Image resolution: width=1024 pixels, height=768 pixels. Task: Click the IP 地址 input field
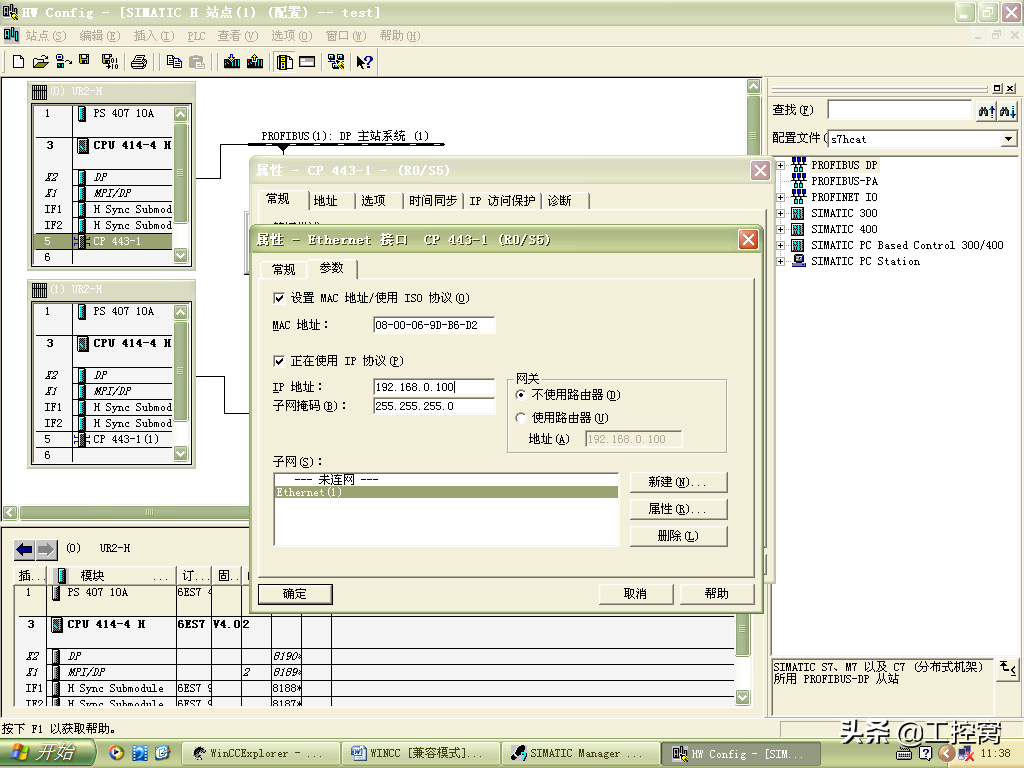pyautogui.click(x=433, y=387)
